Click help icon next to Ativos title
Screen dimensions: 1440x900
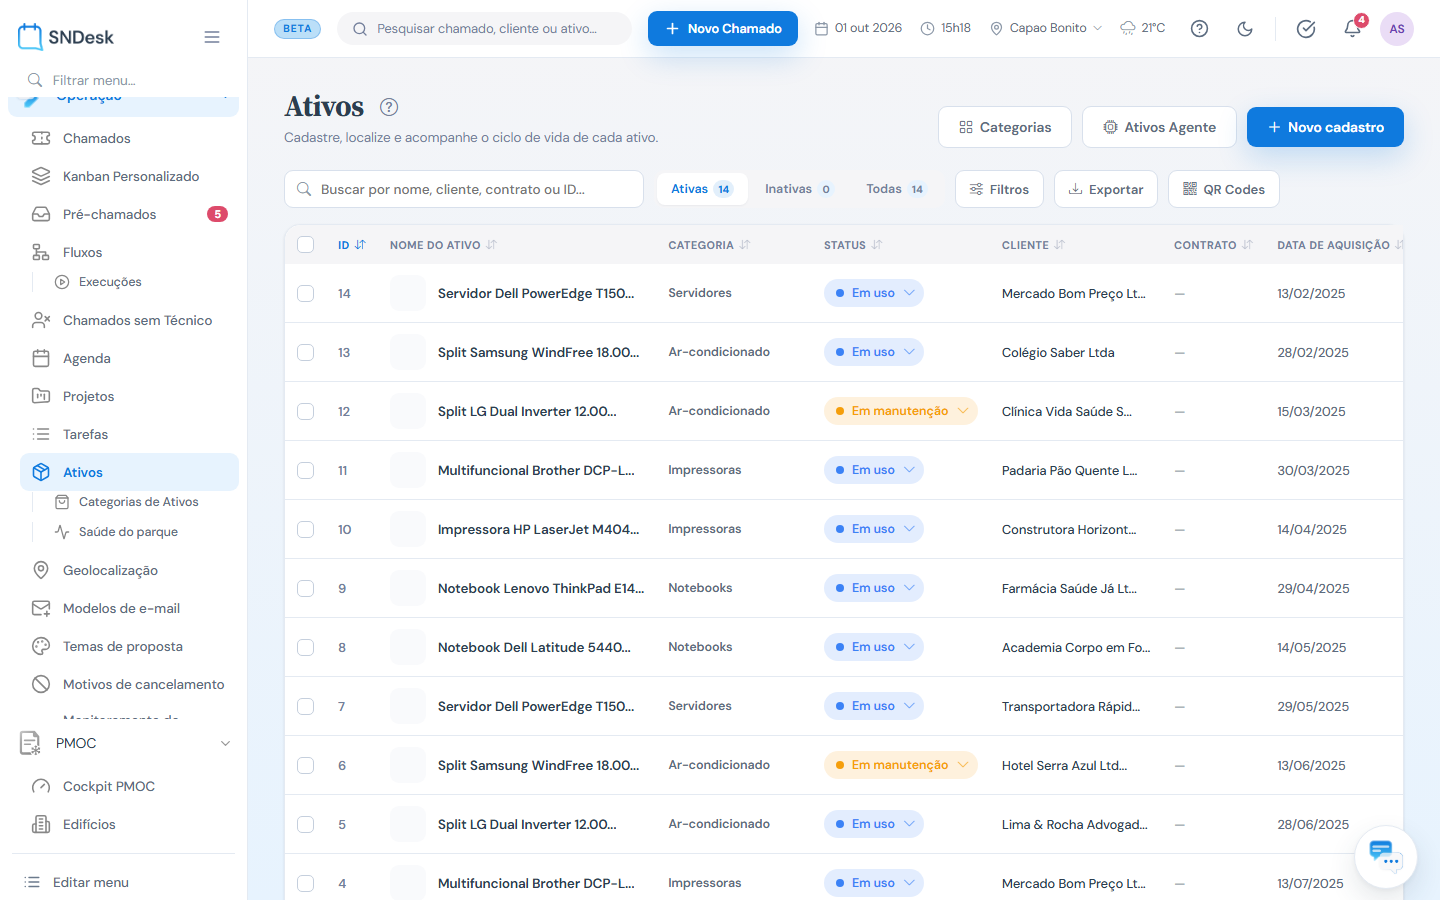(x=389, y=107)
